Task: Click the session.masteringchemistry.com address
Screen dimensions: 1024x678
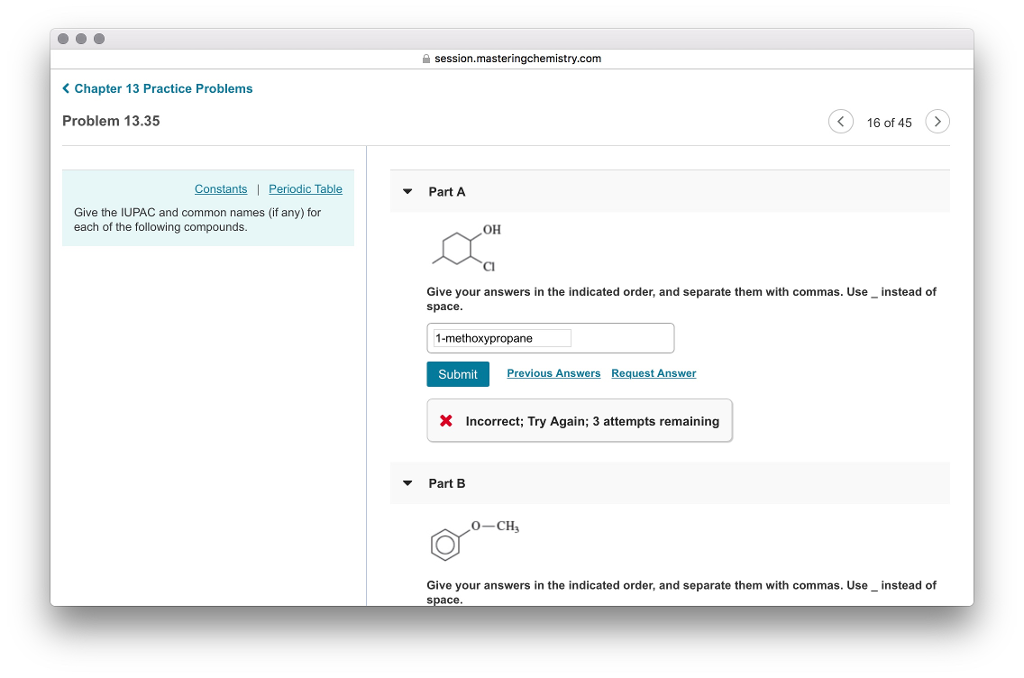Action: click(518, 58)
